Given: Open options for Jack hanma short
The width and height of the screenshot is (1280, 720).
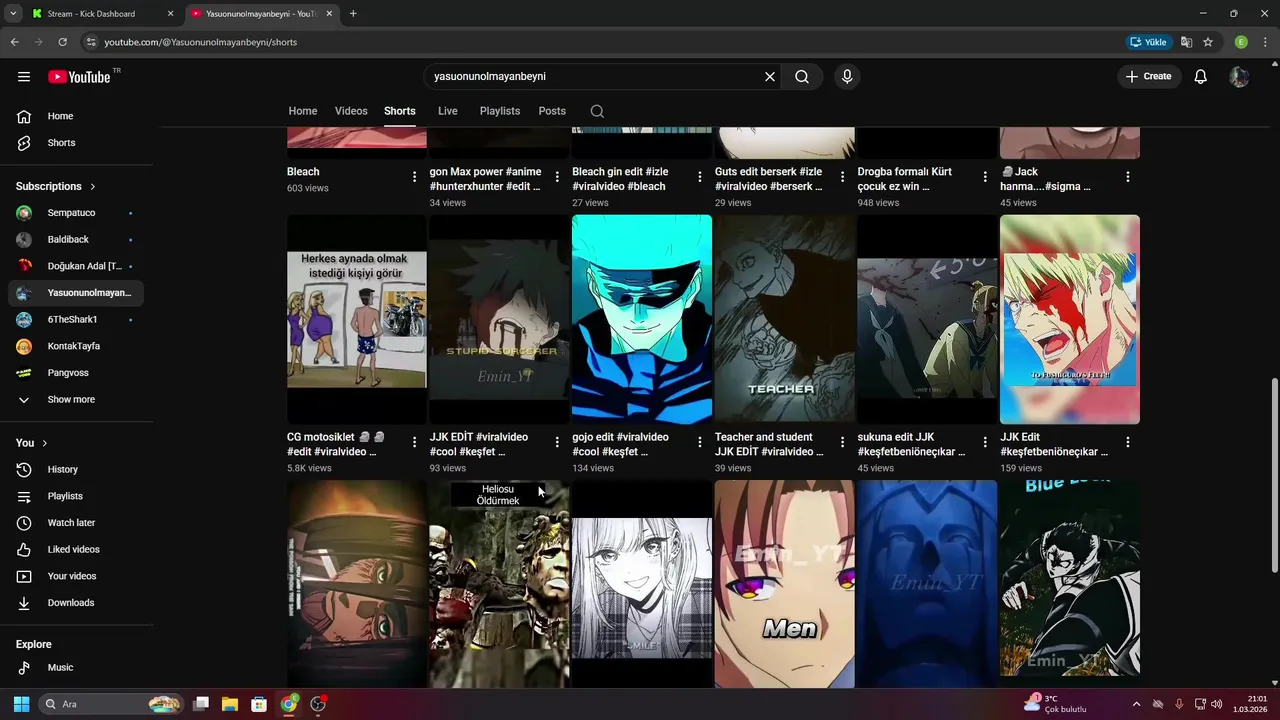Looking at the screenshot, I should [1128, 177].
